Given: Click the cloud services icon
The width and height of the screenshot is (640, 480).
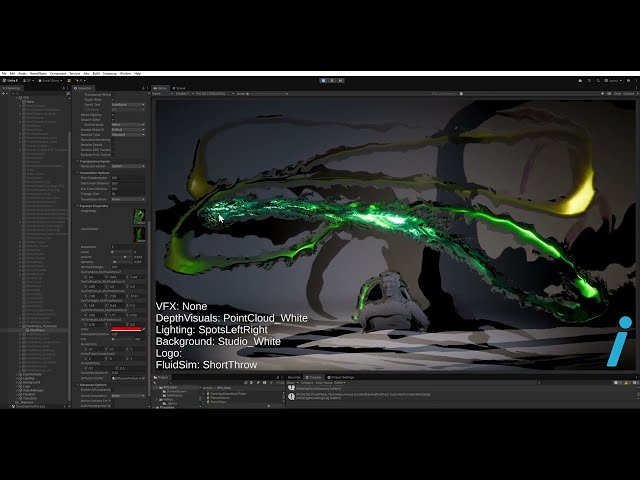Looking at the screenshot, I should coord(580,81).
